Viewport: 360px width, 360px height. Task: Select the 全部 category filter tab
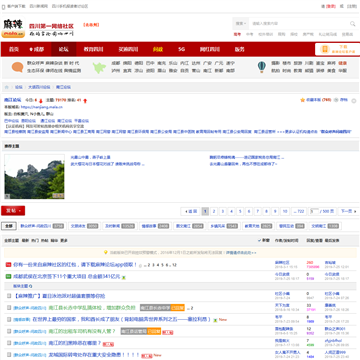tap(9, 226)
